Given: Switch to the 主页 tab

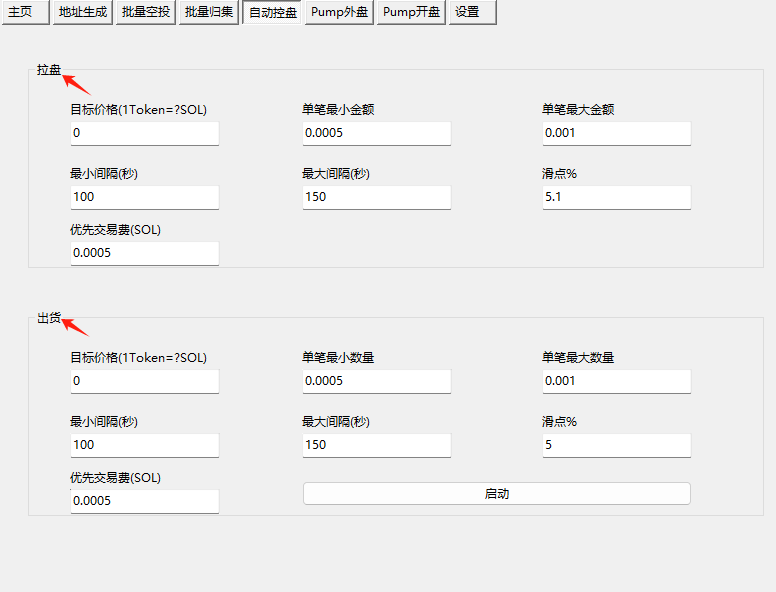Looking at the screenshot, I should coord(26,12).
